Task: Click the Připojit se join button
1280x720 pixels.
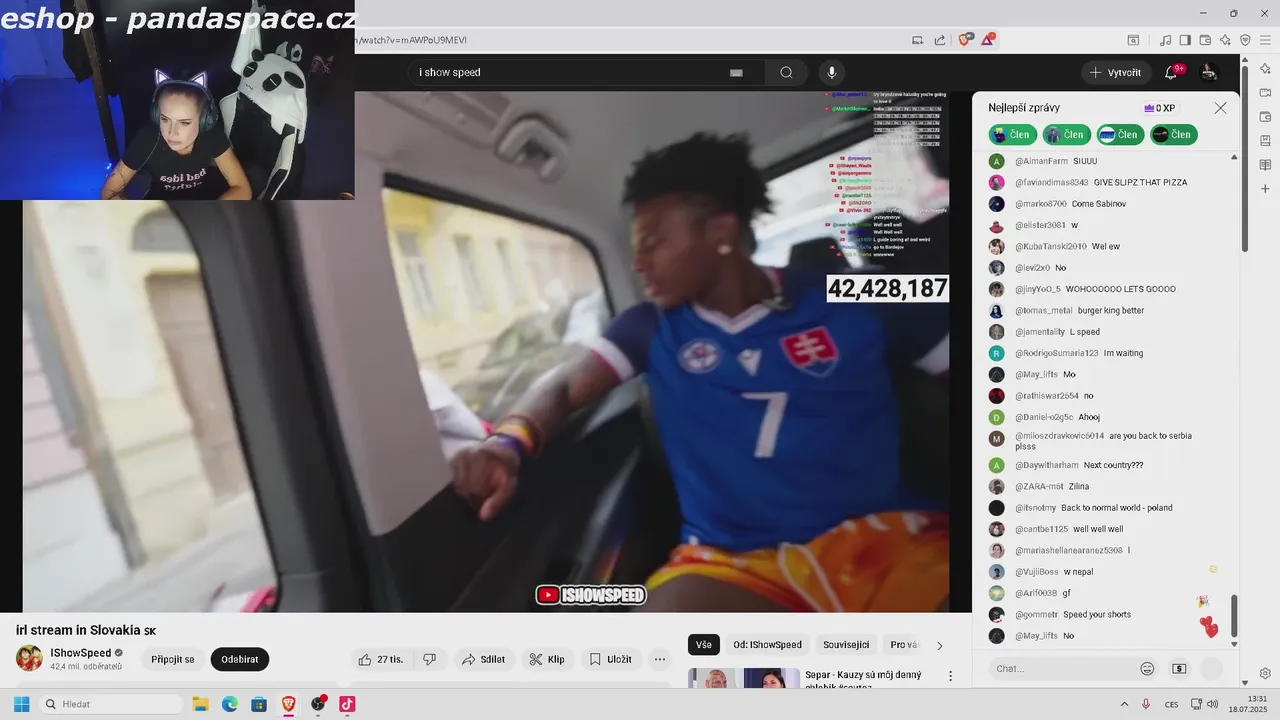Action: coord(173,659)
